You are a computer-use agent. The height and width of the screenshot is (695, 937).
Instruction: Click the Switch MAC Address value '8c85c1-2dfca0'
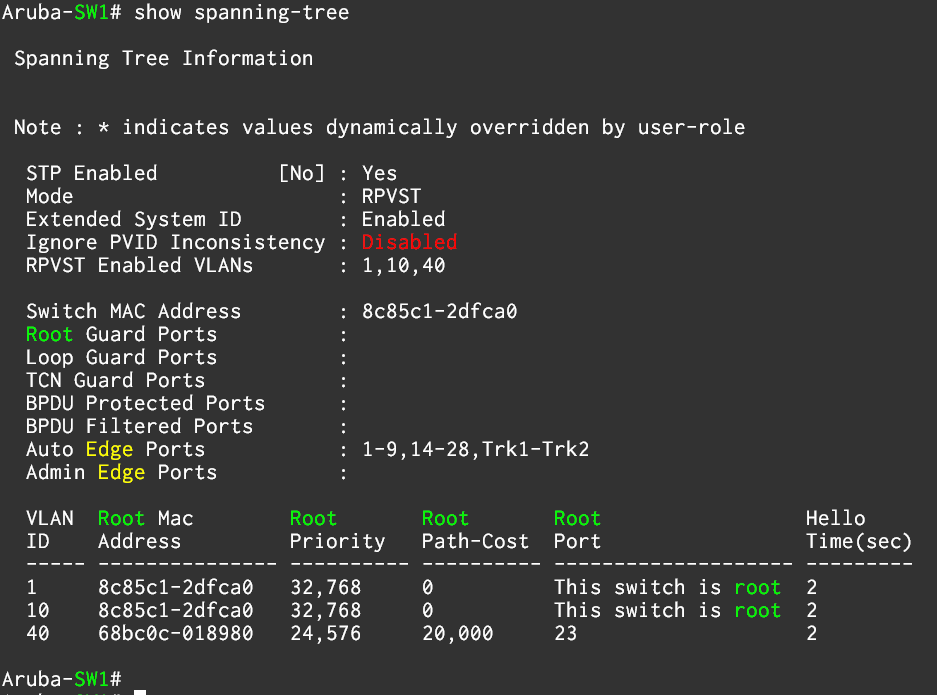439,311
